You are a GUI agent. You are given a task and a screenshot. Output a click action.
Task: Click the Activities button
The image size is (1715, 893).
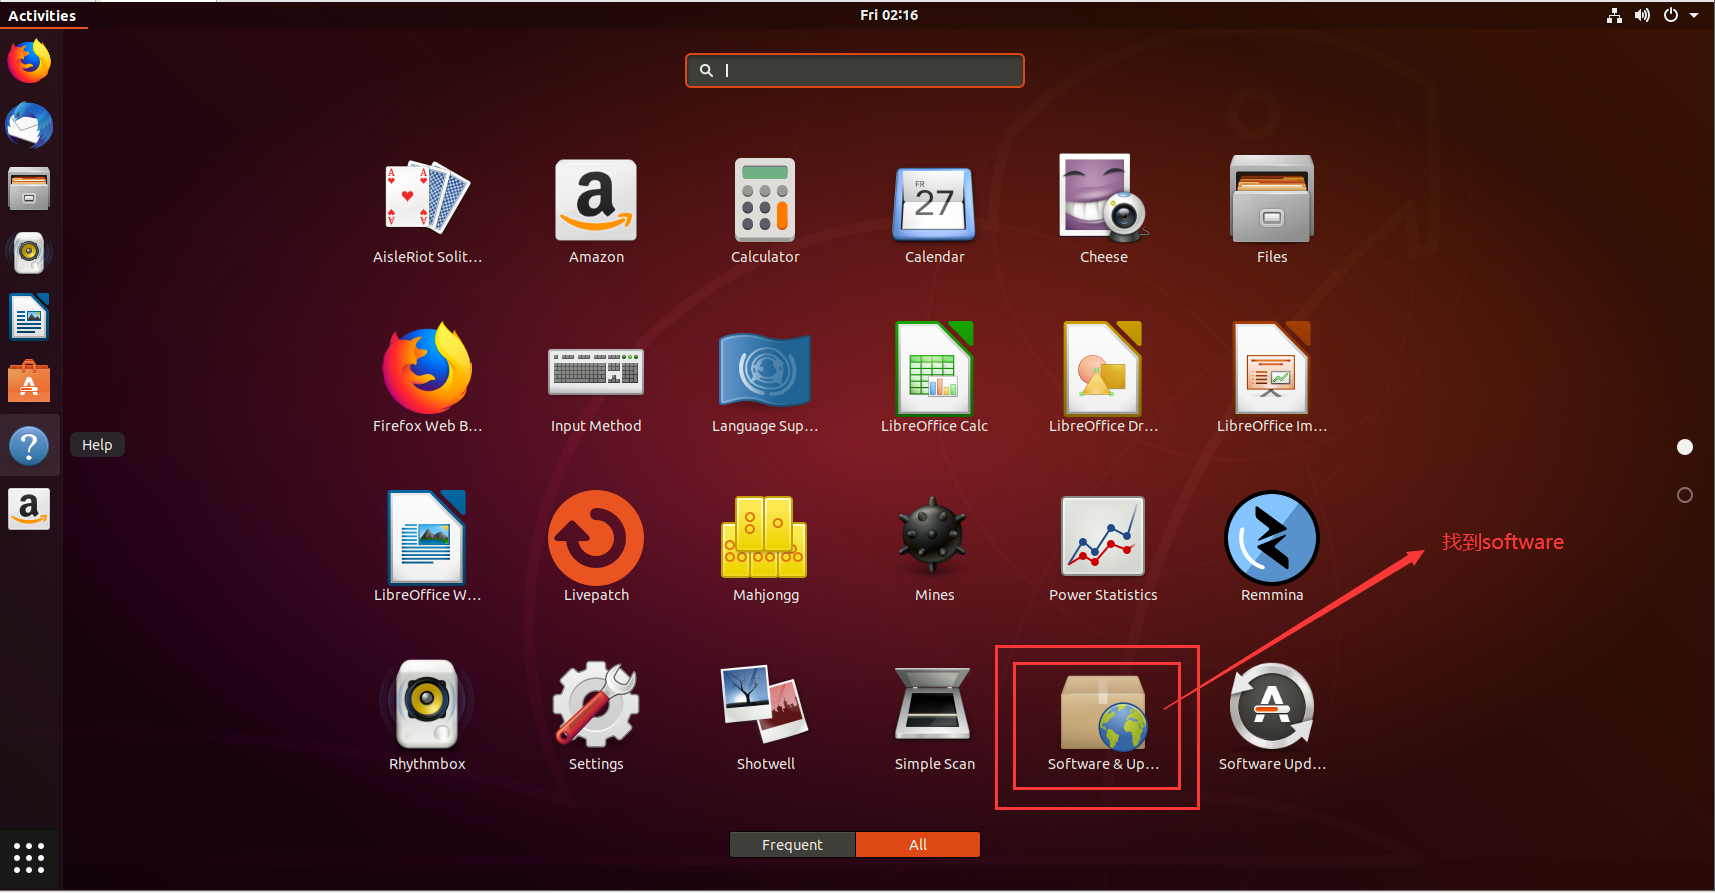(42, 15)
